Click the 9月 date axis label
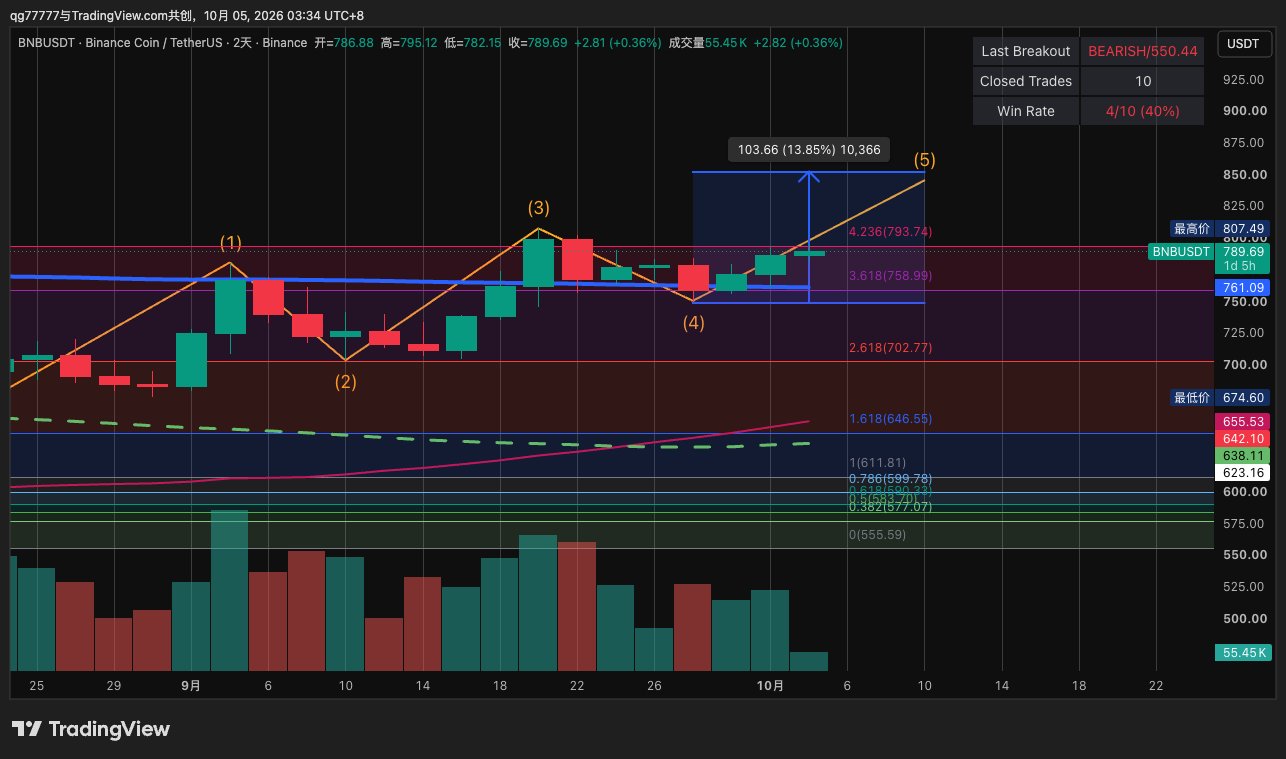This screenshot has width=1286, height=759. point(191,685)
